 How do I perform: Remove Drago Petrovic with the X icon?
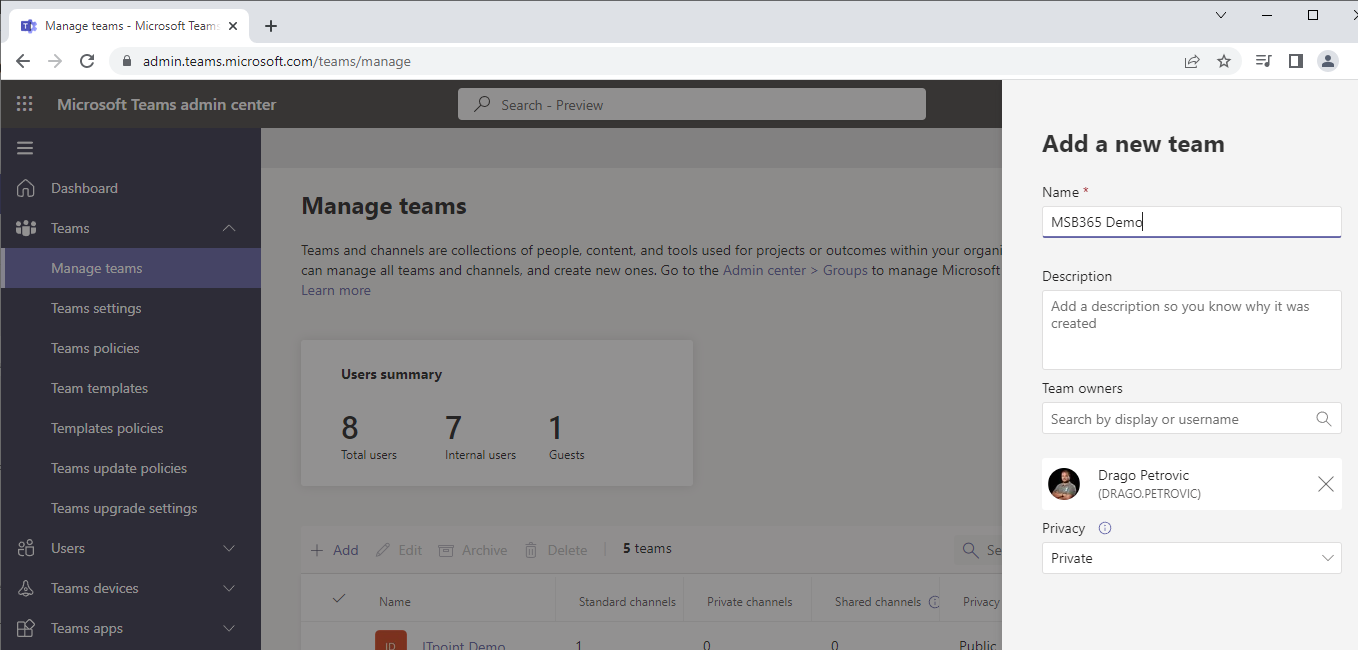pos(1326,483)
